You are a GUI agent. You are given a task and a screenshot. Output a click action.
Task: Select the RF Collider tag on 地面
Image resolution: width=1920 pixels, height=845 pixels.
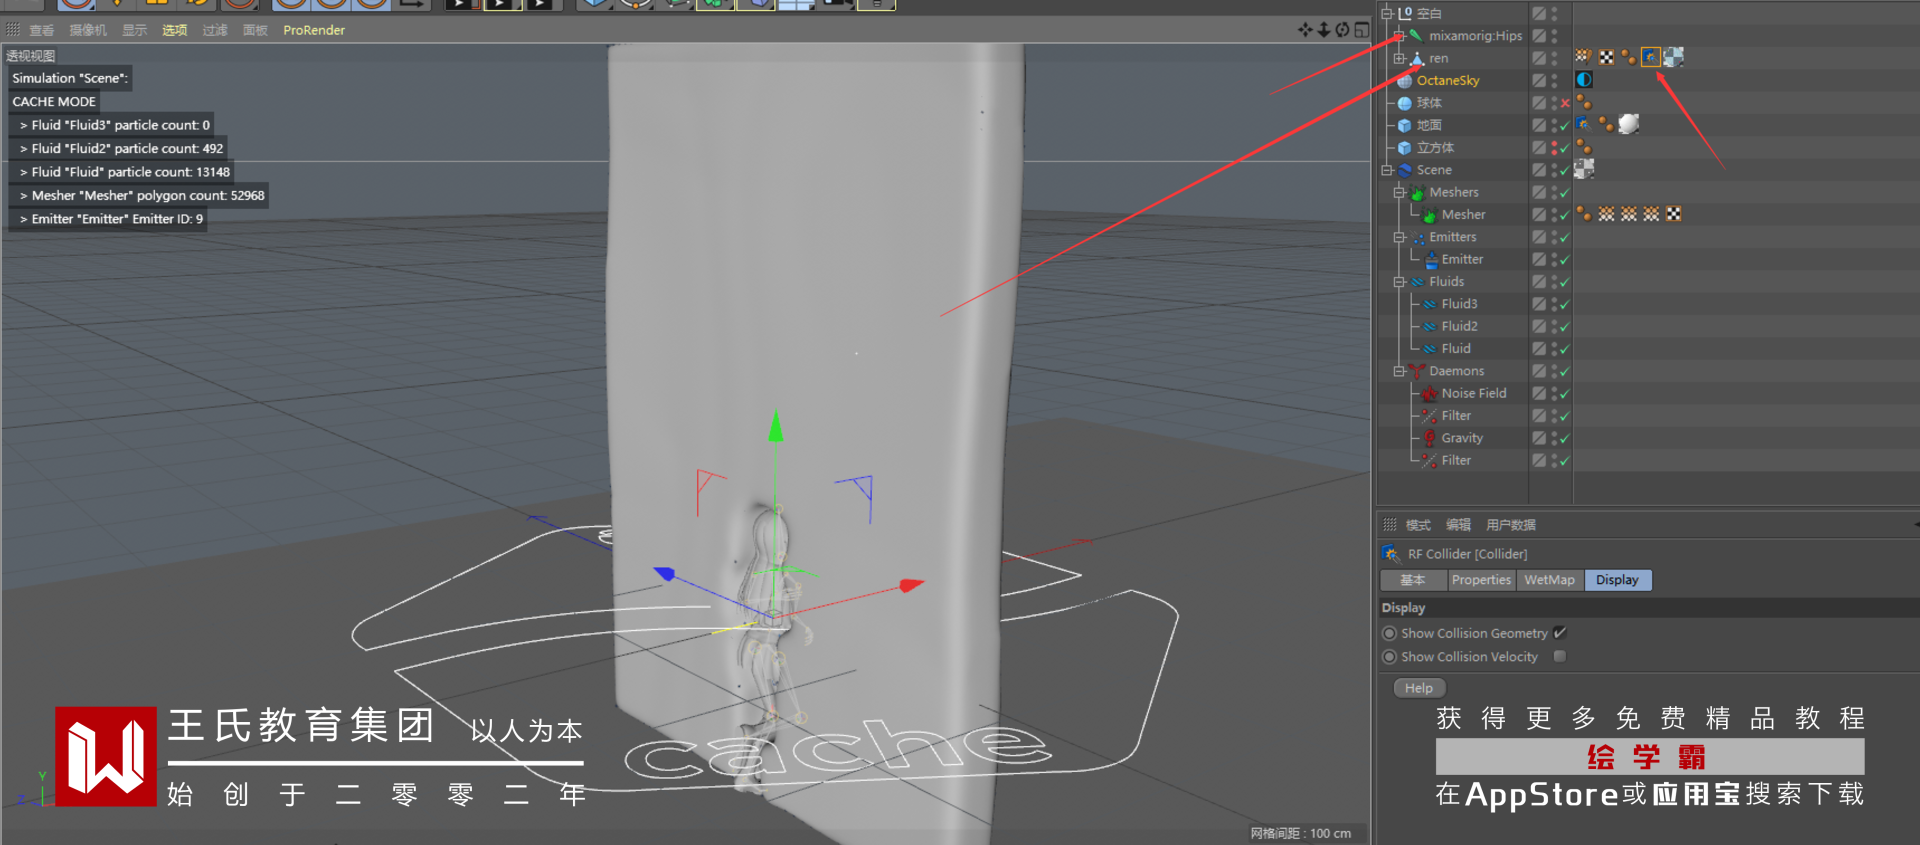pos(1584,124)
